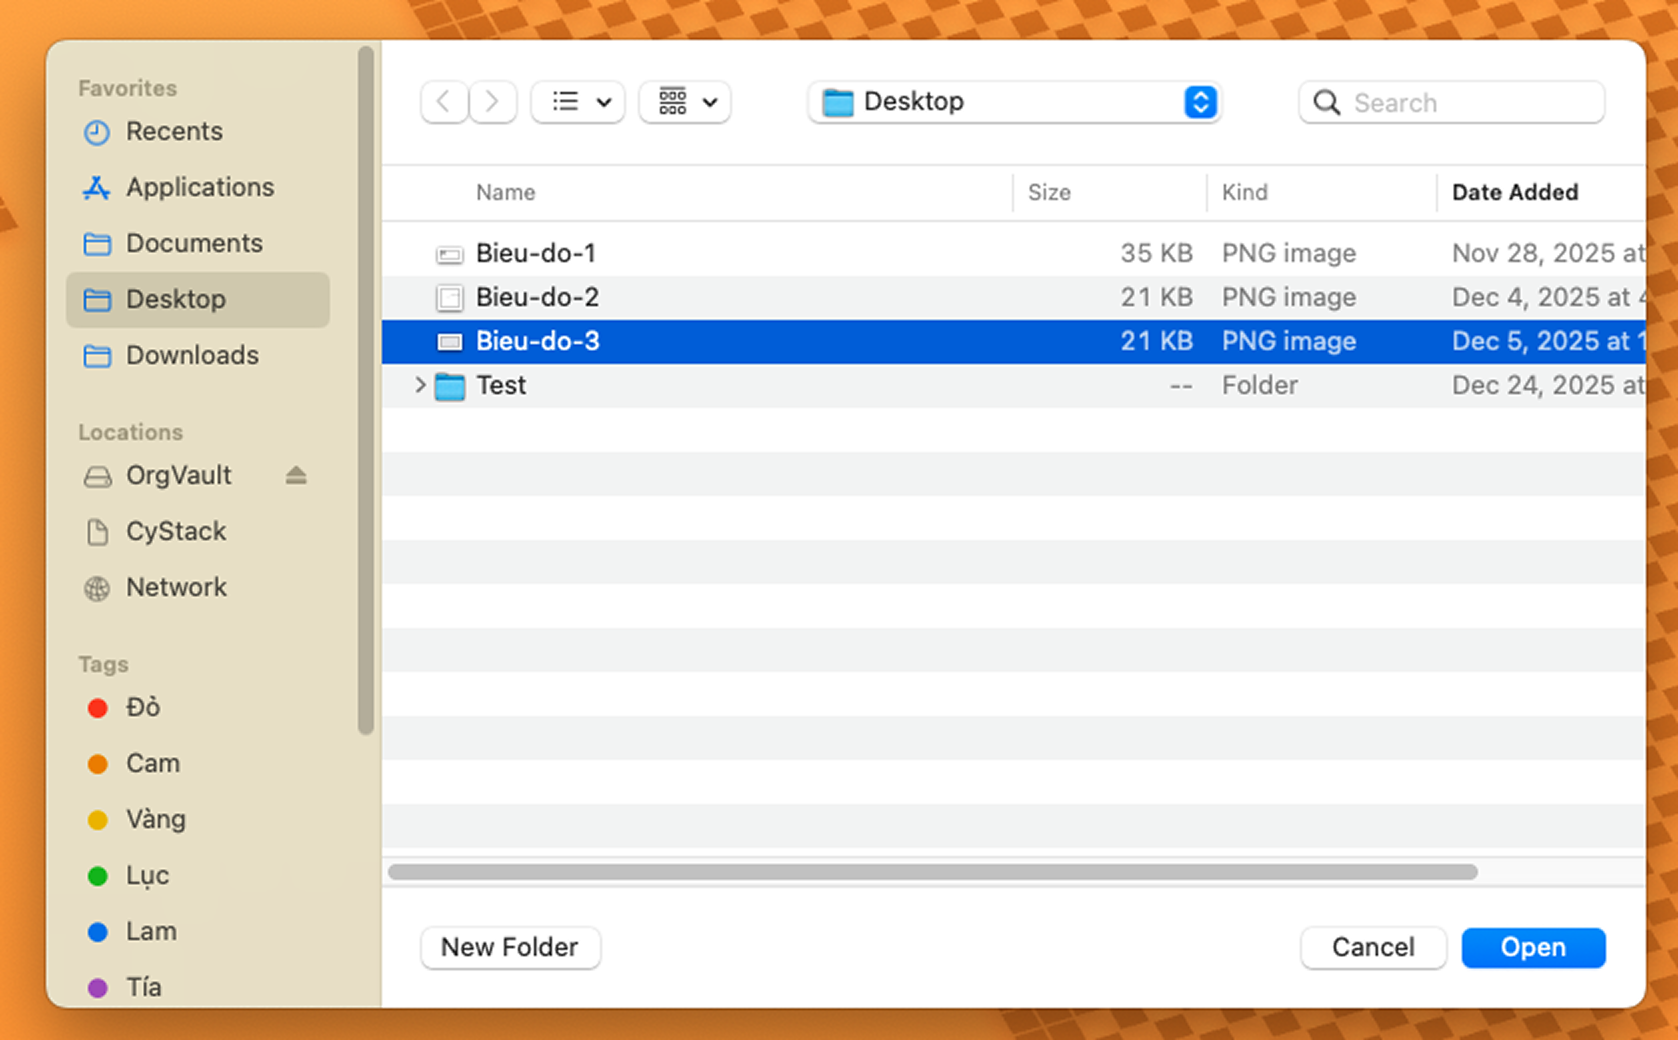Sort by the Size column header
The width and height of the screenshot is (1678, 1040).
pyautogui.click(x=1049, y=192)
